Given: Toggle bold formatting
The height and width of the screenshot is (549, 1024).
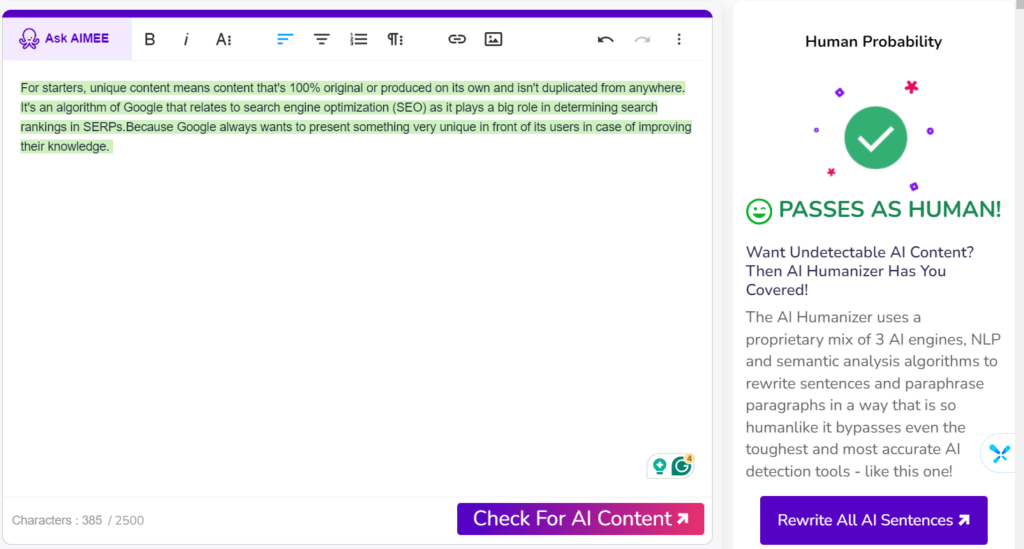Looking at the screenshot, I should (150, 39).
